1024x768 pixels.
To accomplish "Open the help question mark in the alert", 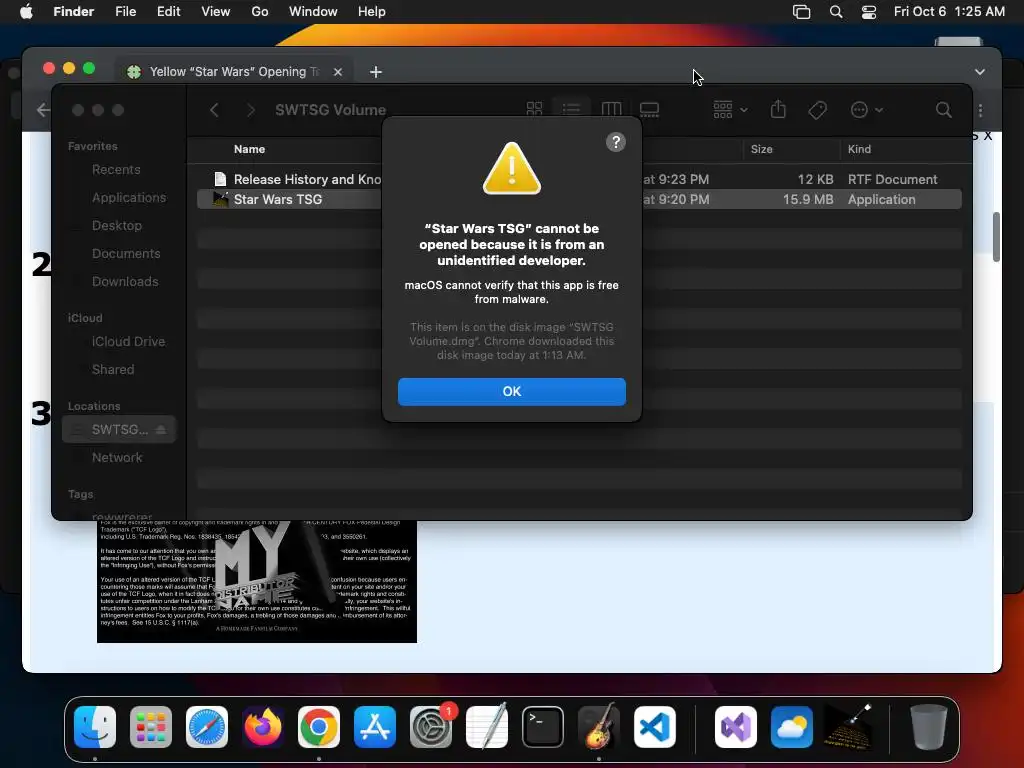I will pyautogui.click(x=615, y=142).
